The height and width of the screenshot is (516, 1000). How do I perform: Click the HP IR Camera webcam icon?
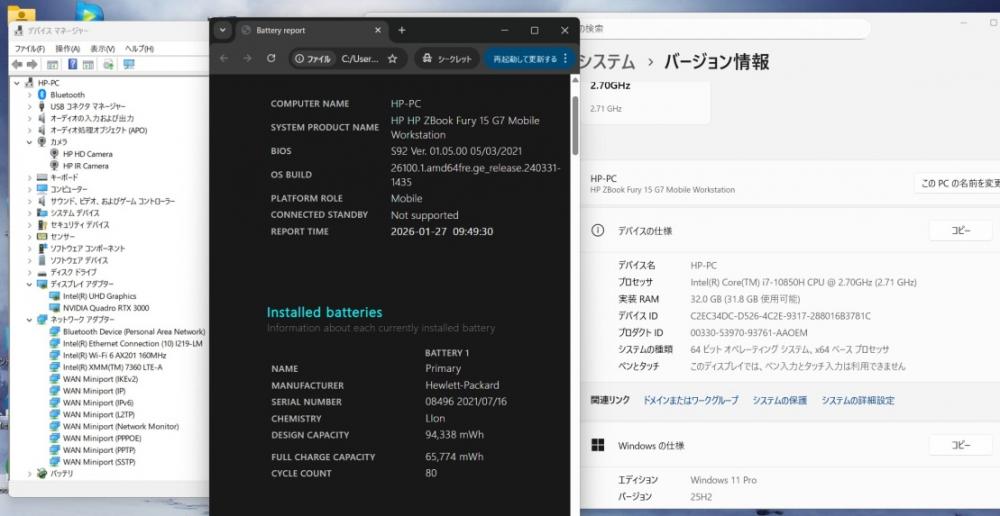[x=55, y=166]
